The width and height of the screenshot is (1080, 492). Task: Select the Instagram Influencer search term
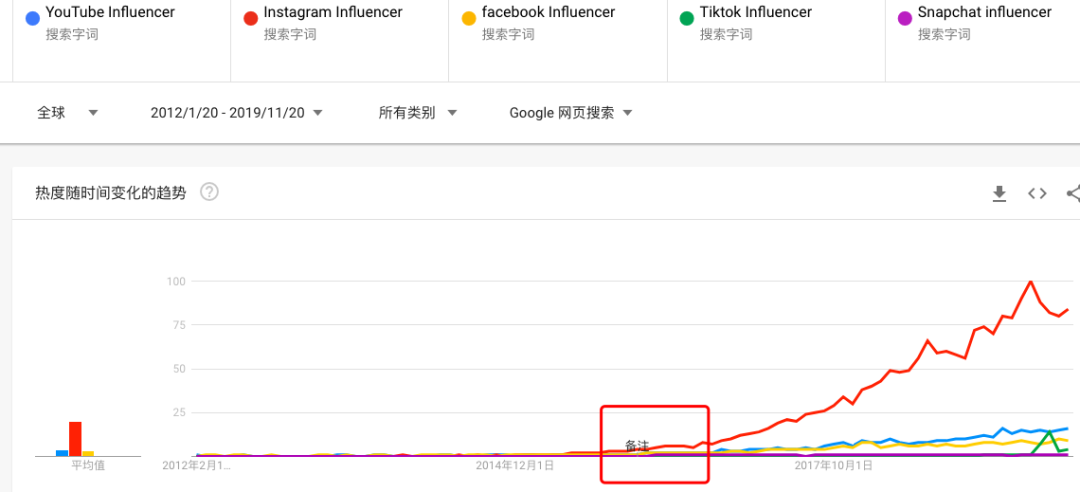tap(333, 13)
